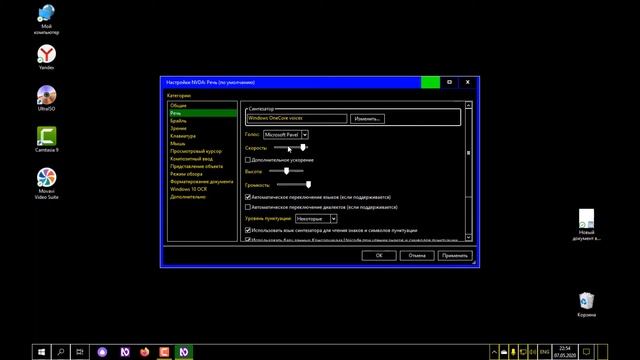The height and width of the screenshot is (360, 640).
Task: Select the Movavi Video Suite desktop icon
Action: [x=46, y=183]
